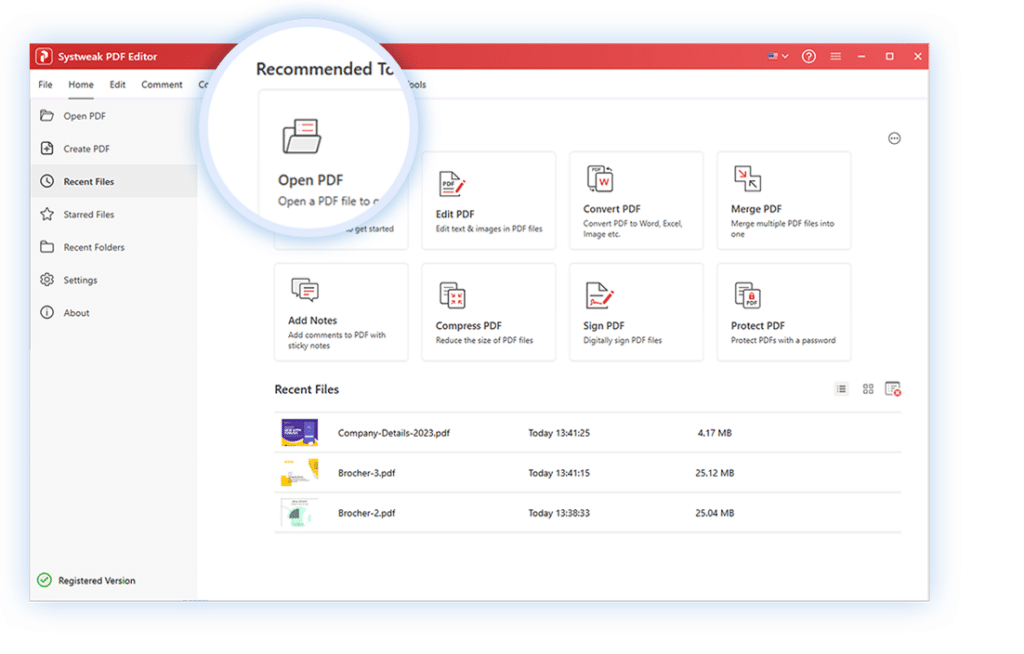Click the Convert PDF tool icon

click(x=600, y=179)
